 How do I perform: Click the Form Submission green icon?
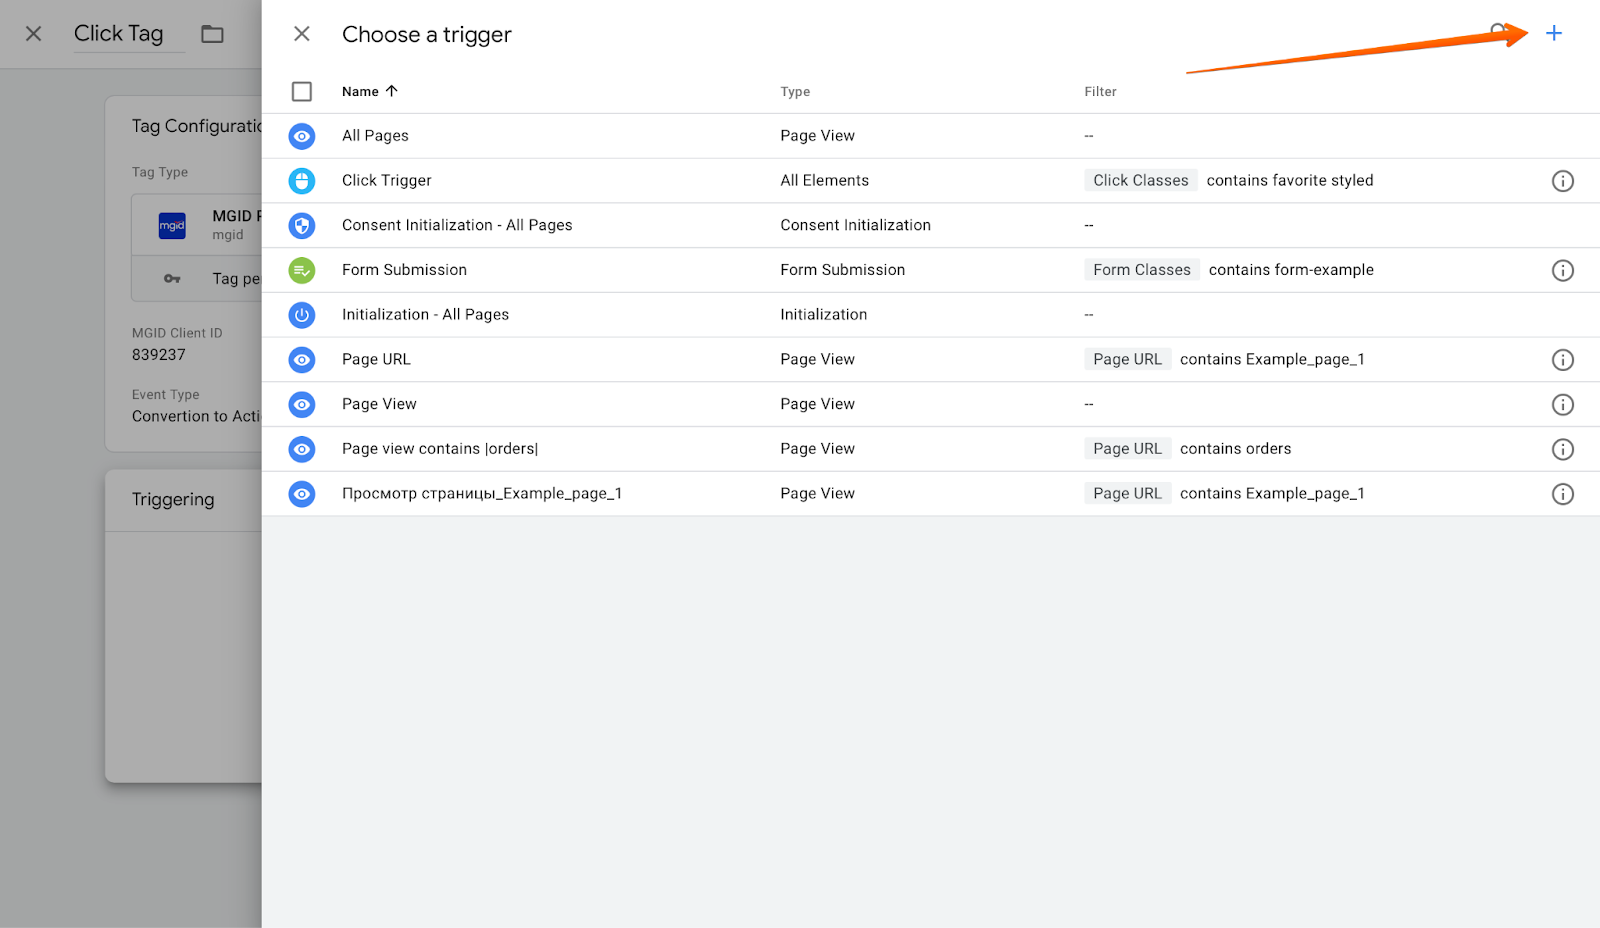pos(301,270)
